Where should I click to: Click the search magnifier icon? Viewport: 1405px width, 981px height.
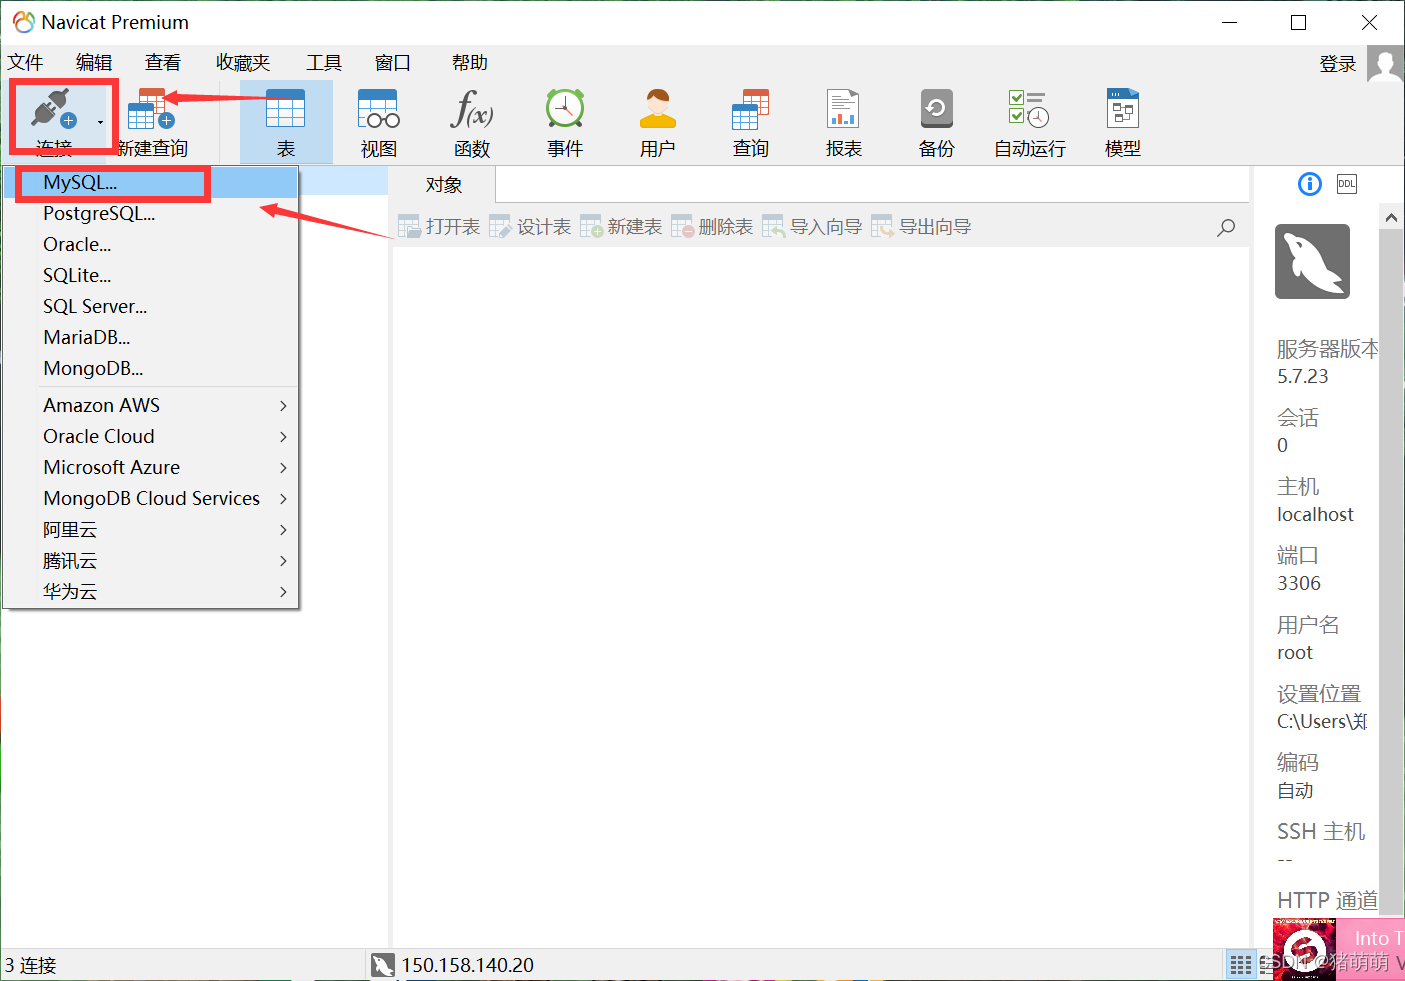coord(1226,228)
